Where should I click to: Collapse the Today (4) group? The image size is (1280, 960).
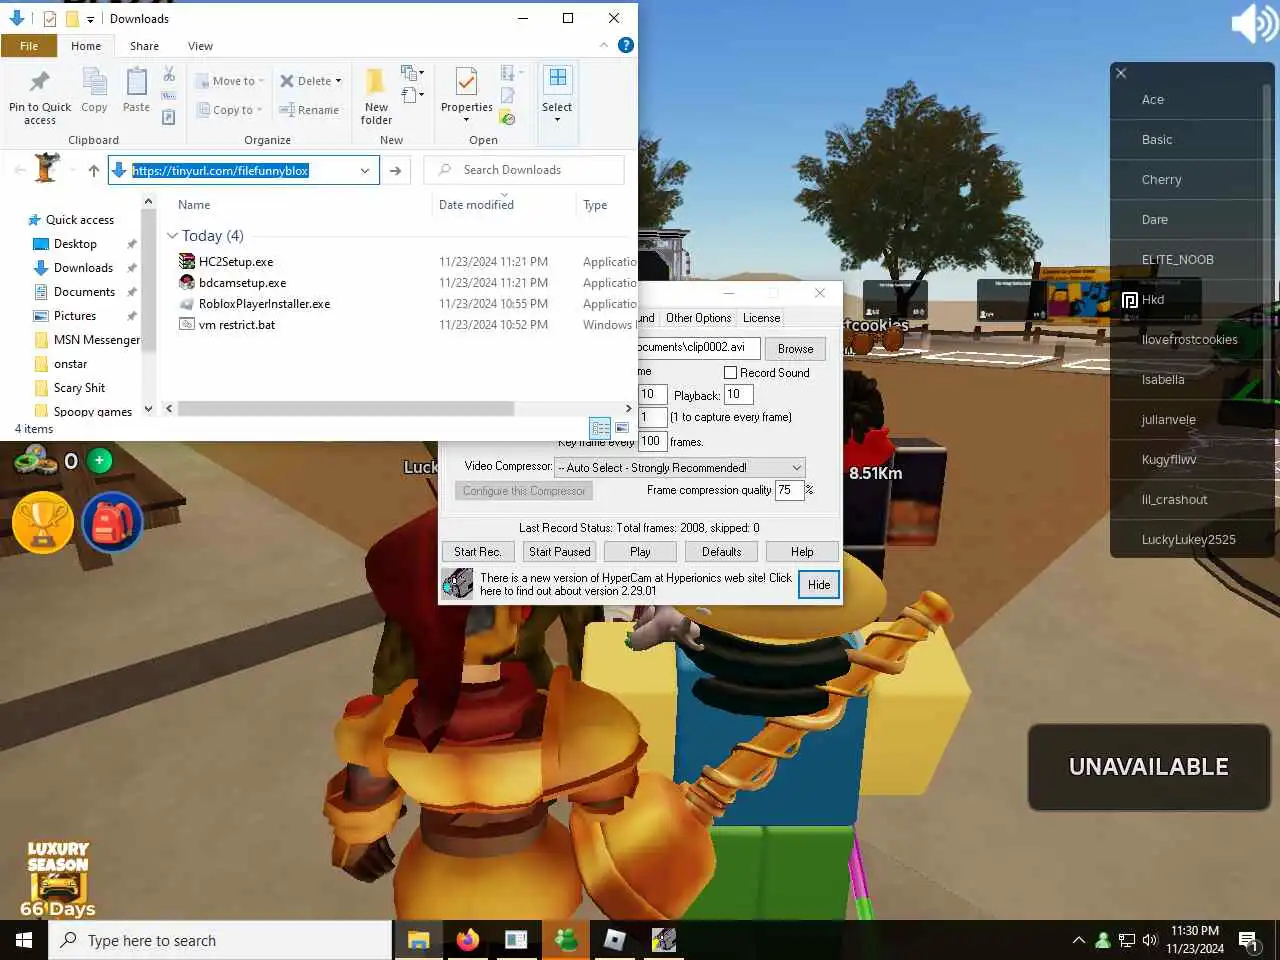point(172,236)
